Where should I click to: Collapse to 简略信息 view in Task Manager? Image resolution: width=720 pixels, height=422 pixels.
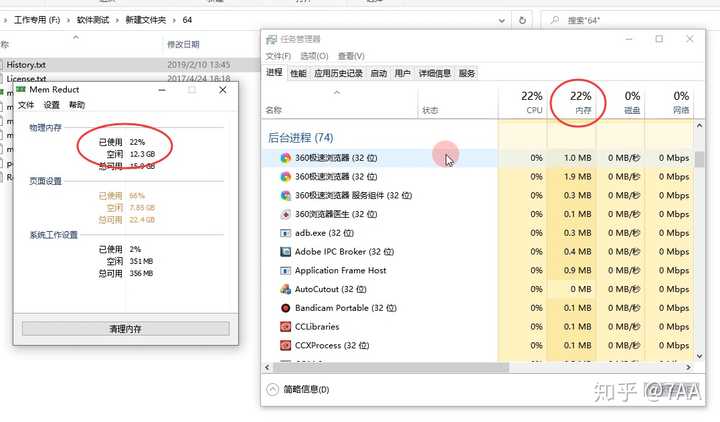298,389
